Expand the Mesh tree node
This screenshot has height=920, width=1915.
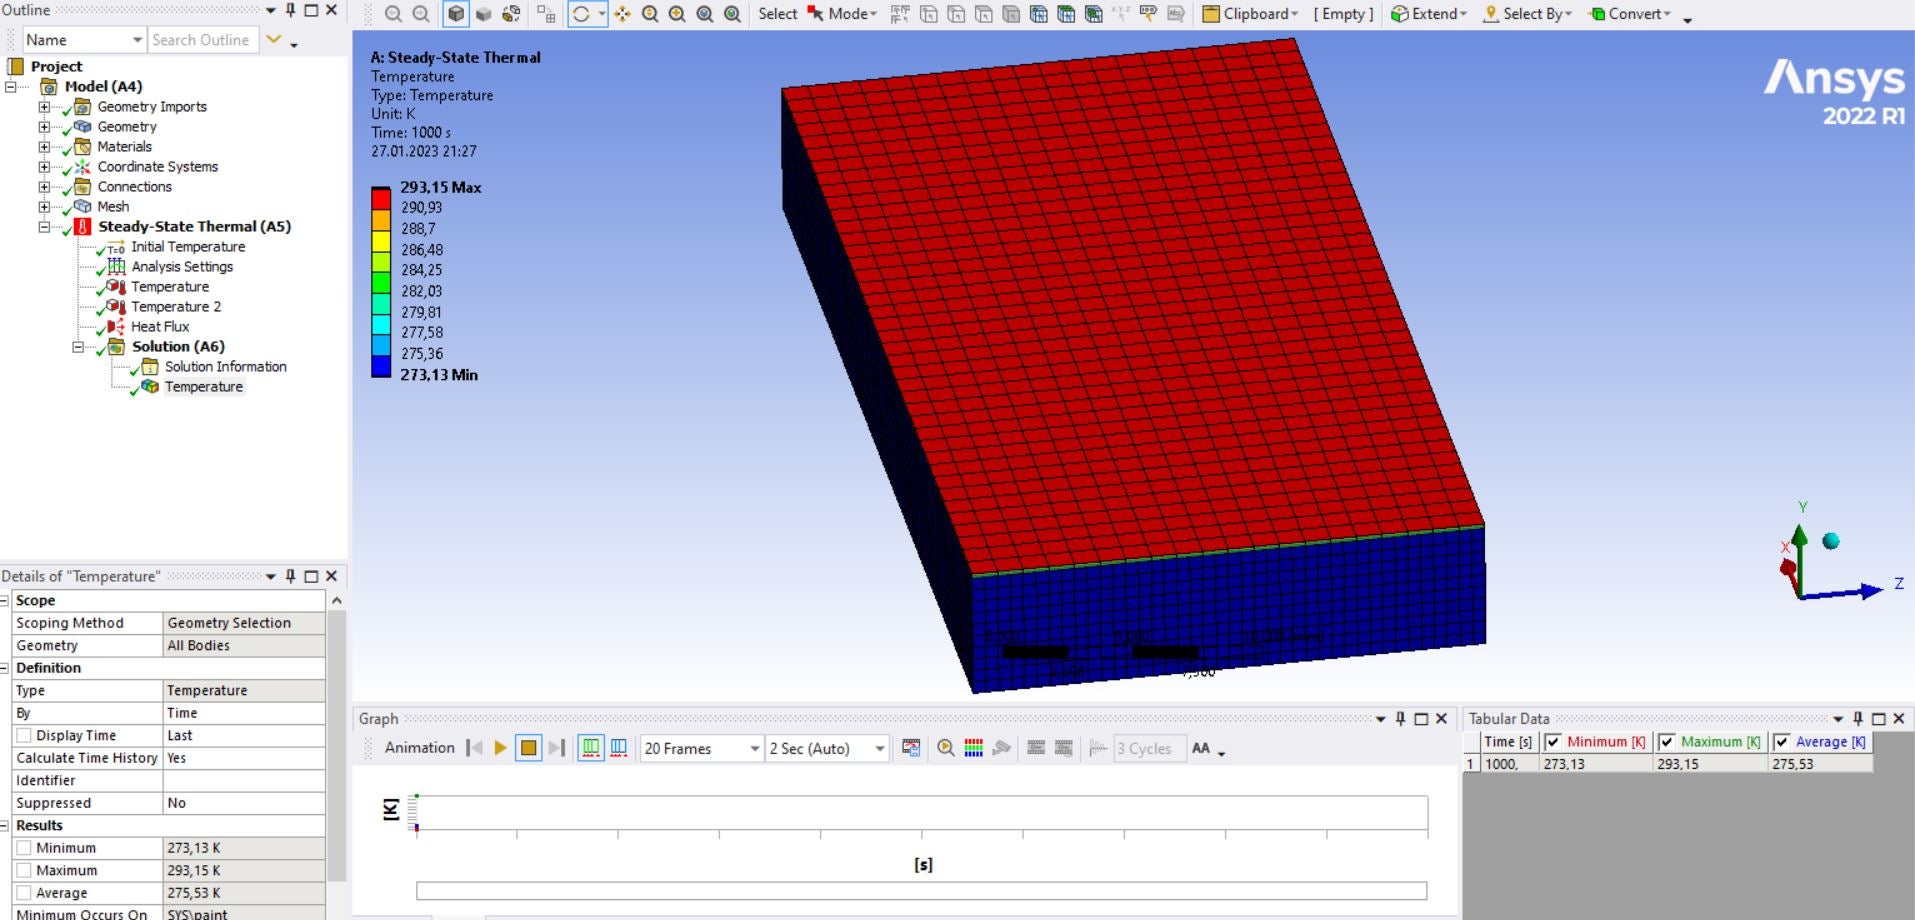(44, 207)
